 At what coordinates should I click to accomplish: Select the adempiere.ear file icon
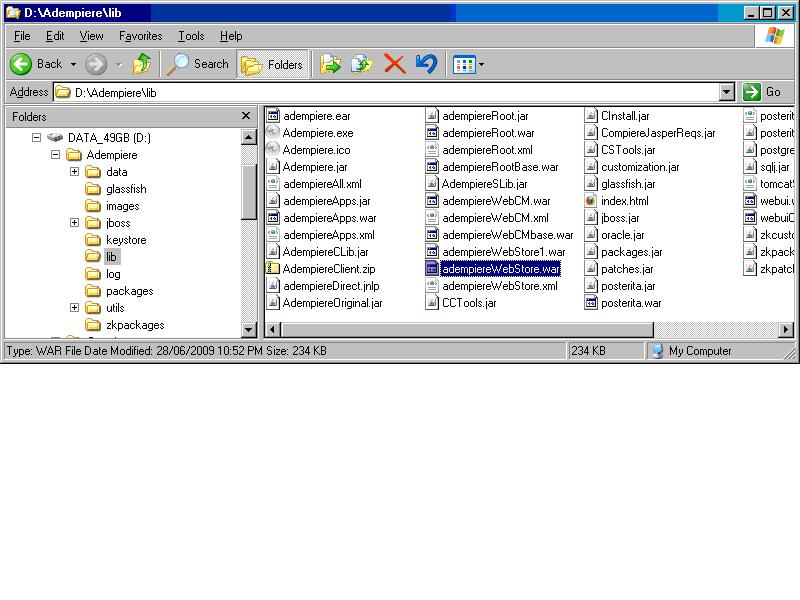pyautogui.click(x=273, y=115)
